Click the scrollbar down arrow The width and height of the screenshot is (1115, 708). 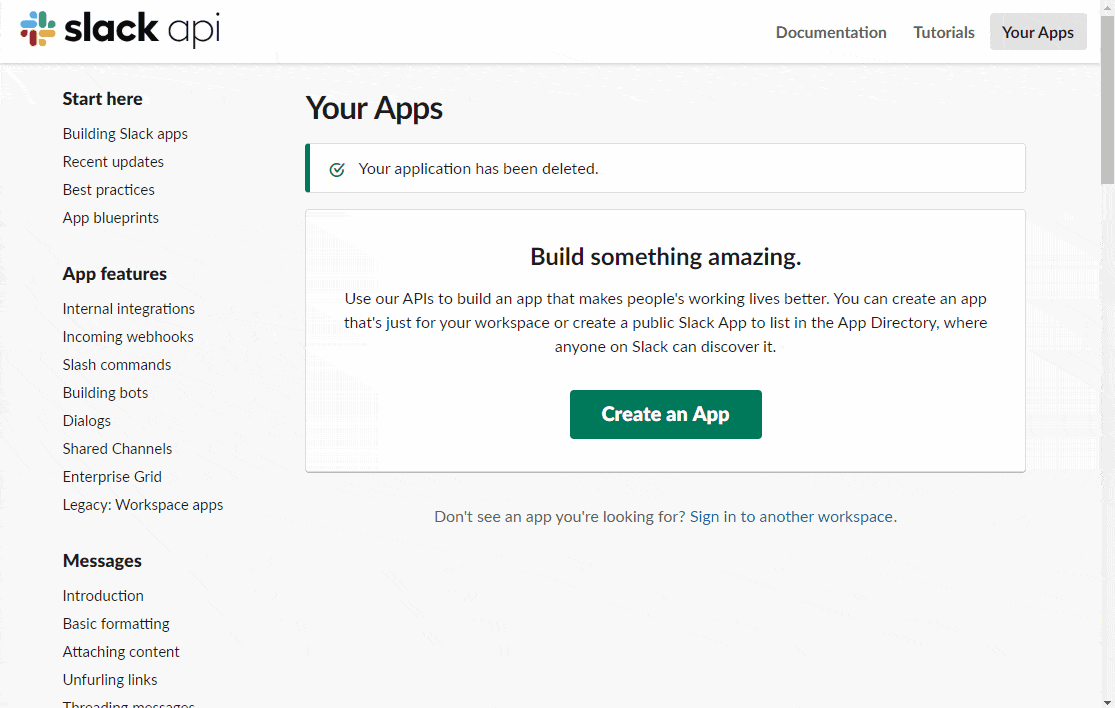1107,702
